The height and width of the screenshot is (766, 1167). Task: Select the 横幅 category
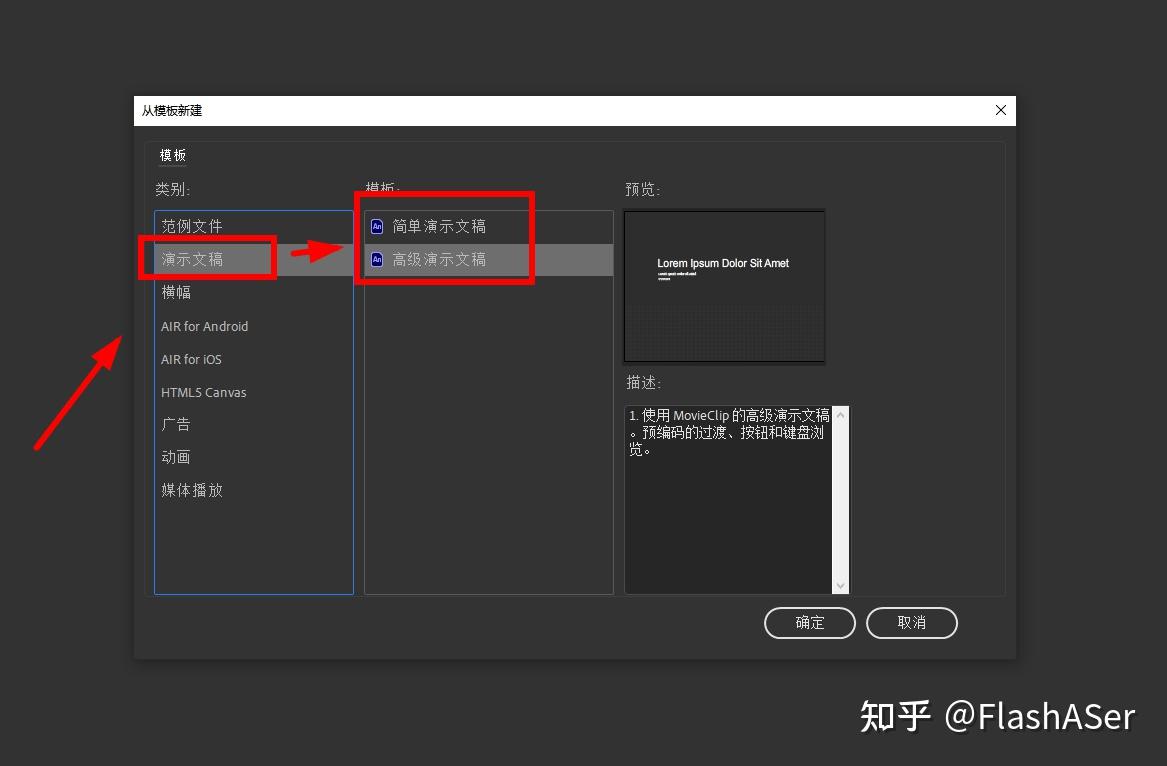click(x=176, y=292)
